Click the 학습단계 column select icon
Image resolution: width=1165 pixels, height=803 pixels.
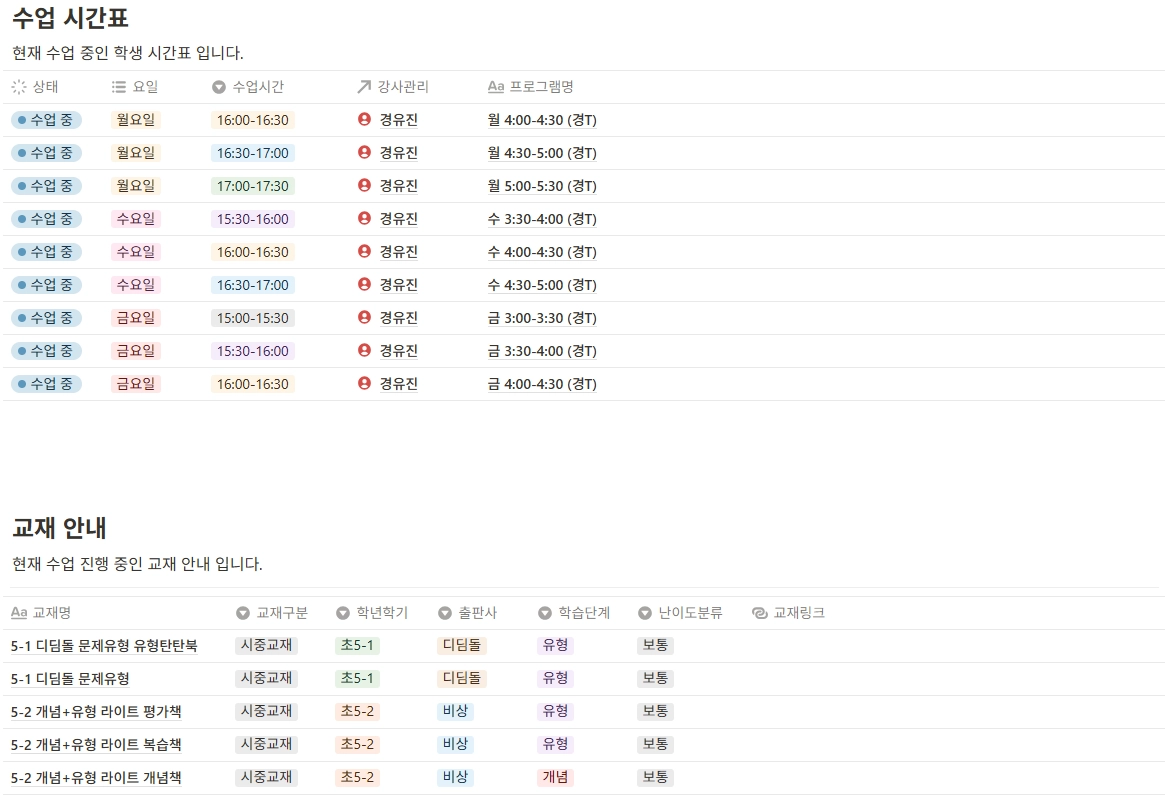[545, 613]
